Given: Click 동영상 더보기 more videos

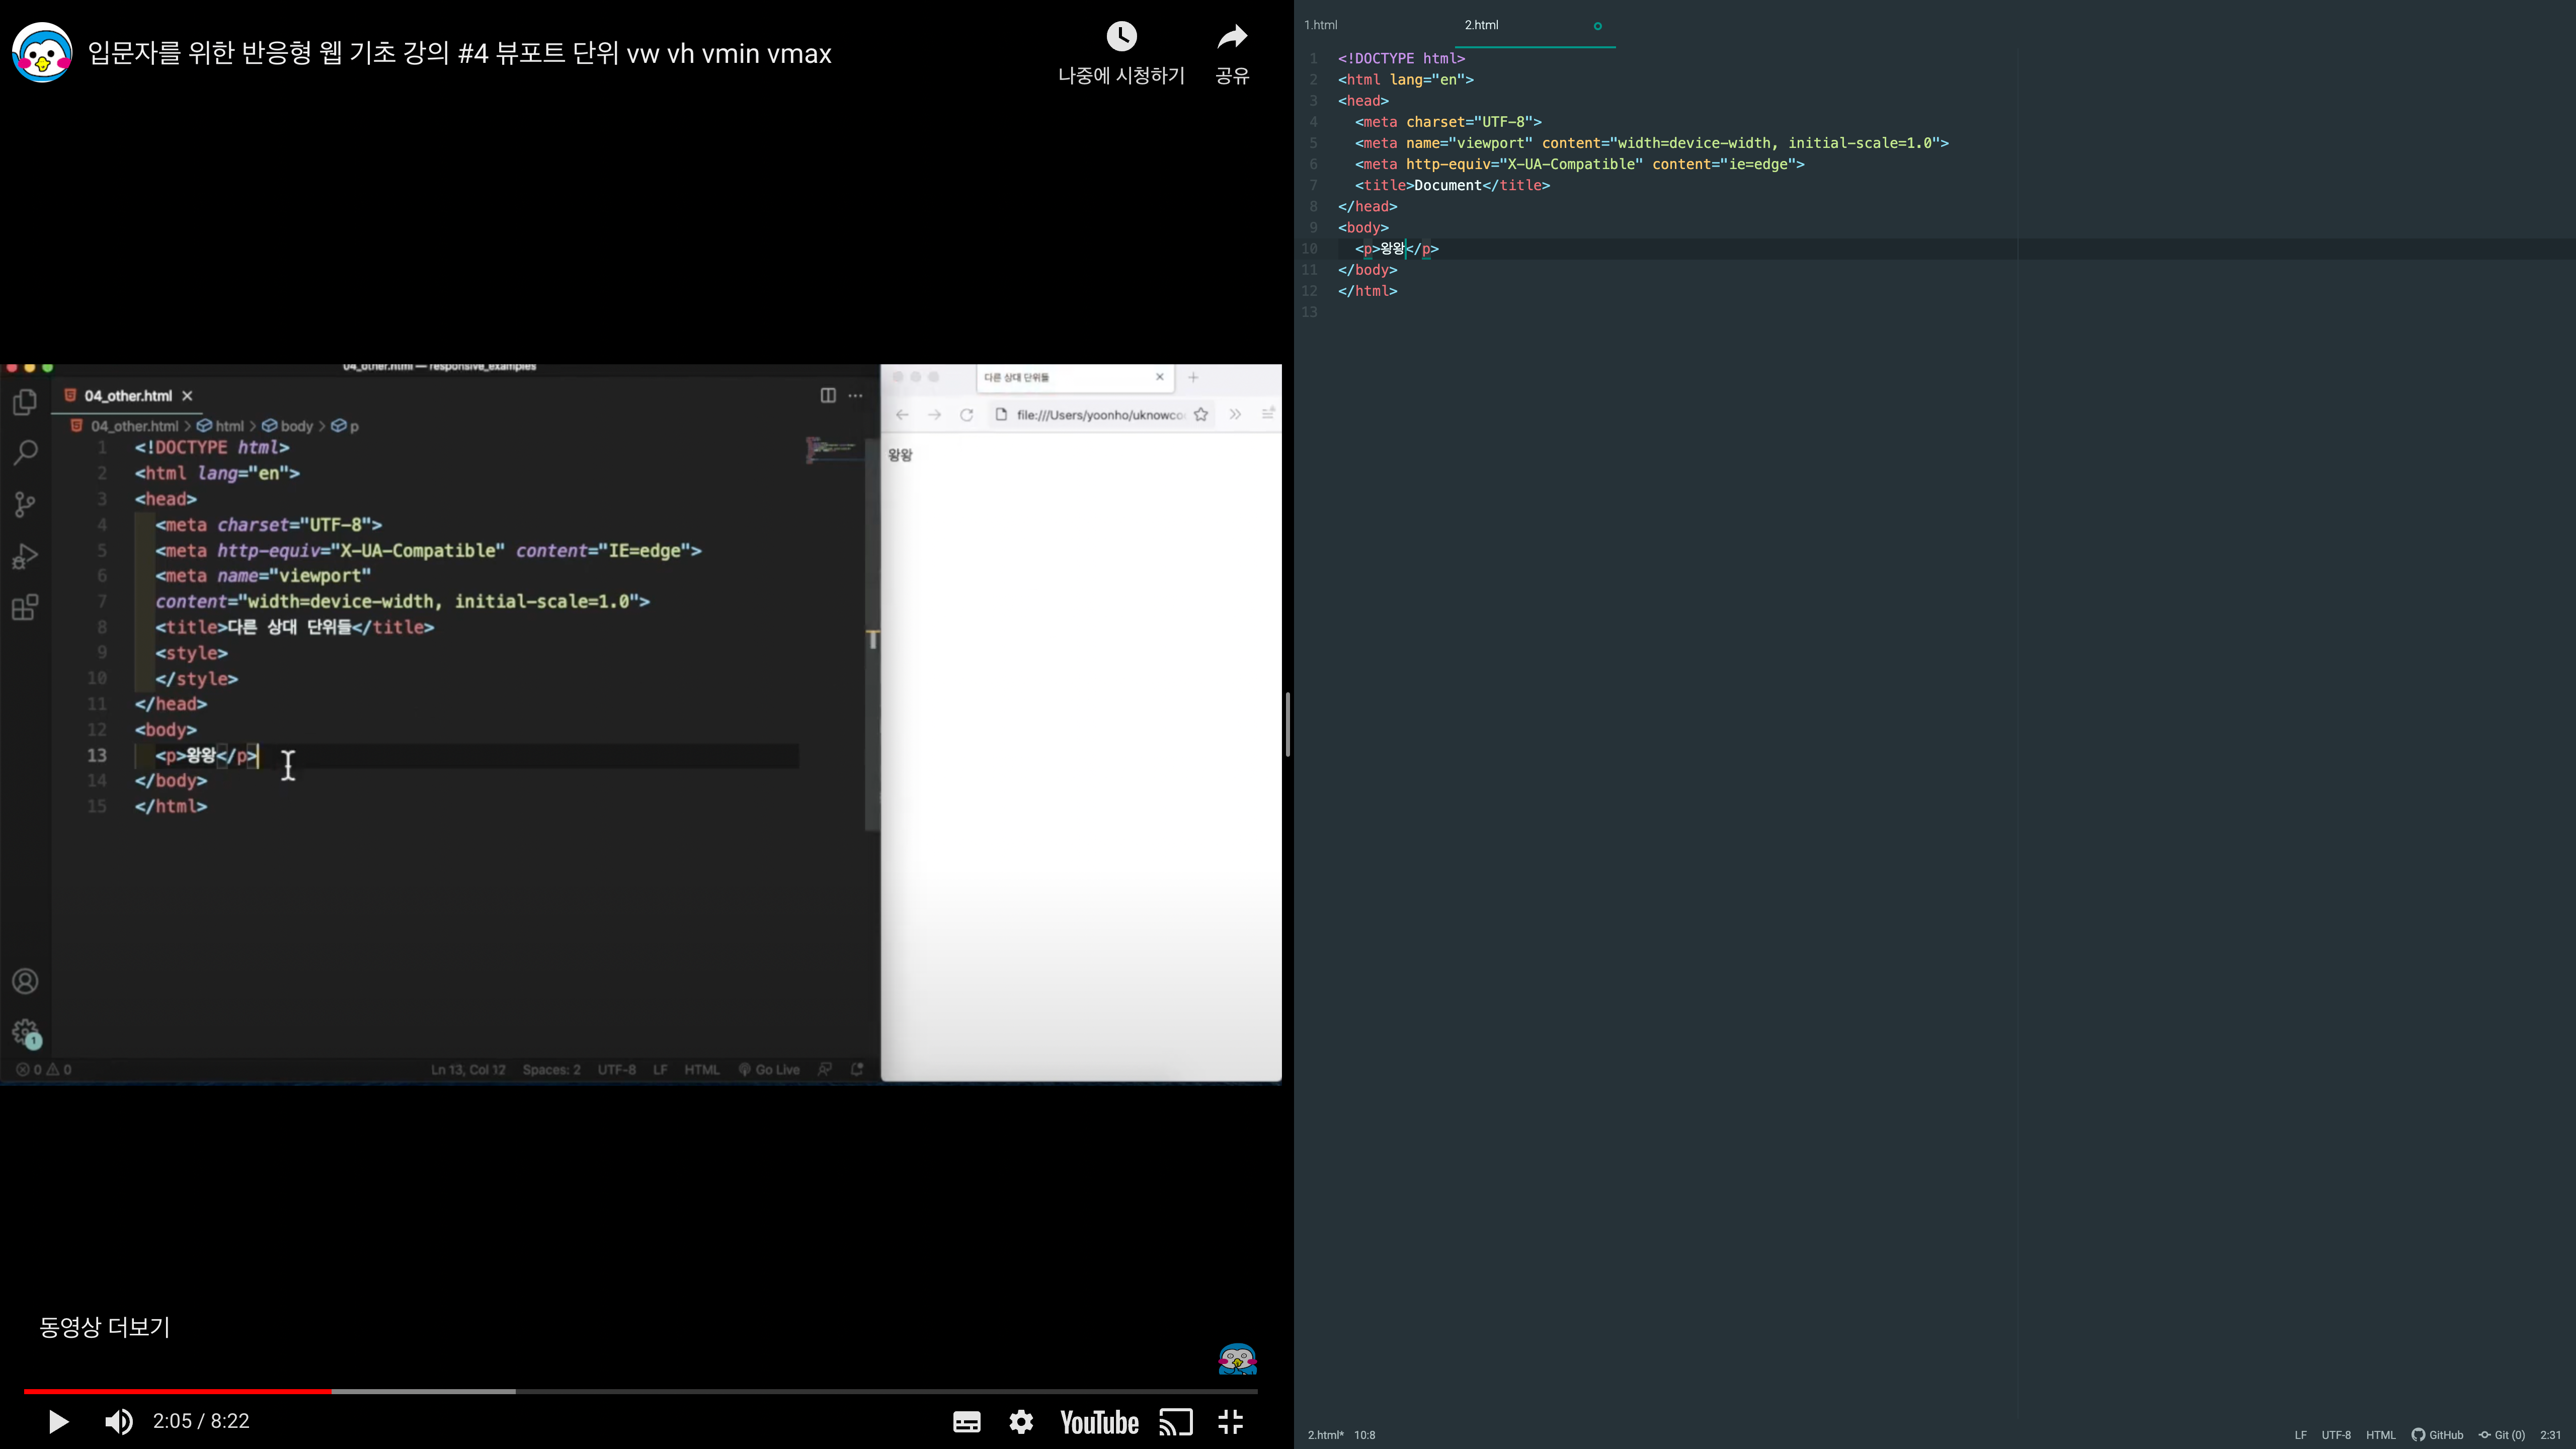Looking at the screenshot, I should [x=105, y=1327].
